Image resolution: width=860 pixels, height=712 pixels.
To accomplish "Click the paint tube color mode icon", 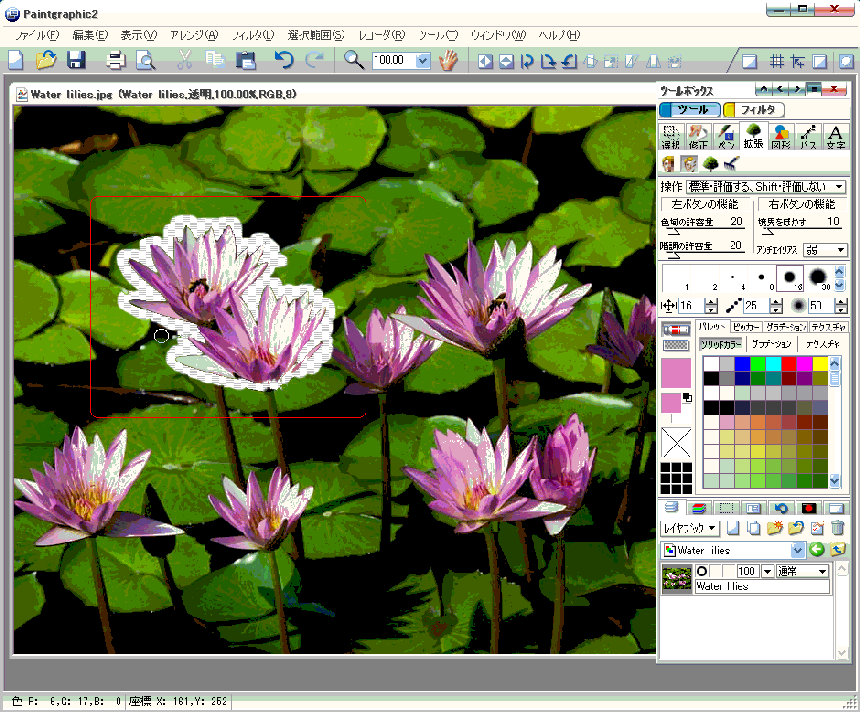I will [x=676, y=330].
